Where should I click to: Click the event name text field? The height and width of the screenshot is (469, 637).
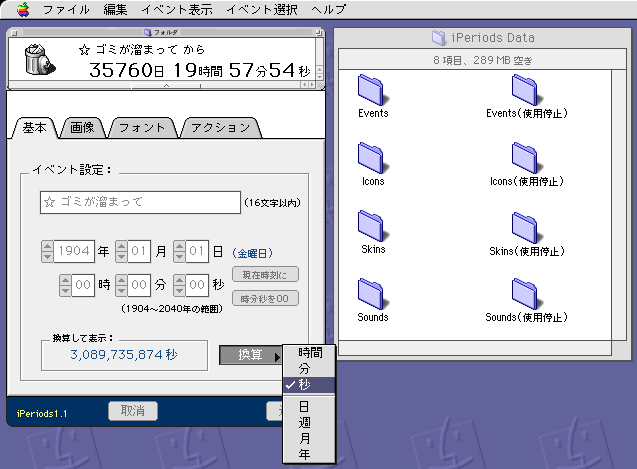click(x=140, y=202)
